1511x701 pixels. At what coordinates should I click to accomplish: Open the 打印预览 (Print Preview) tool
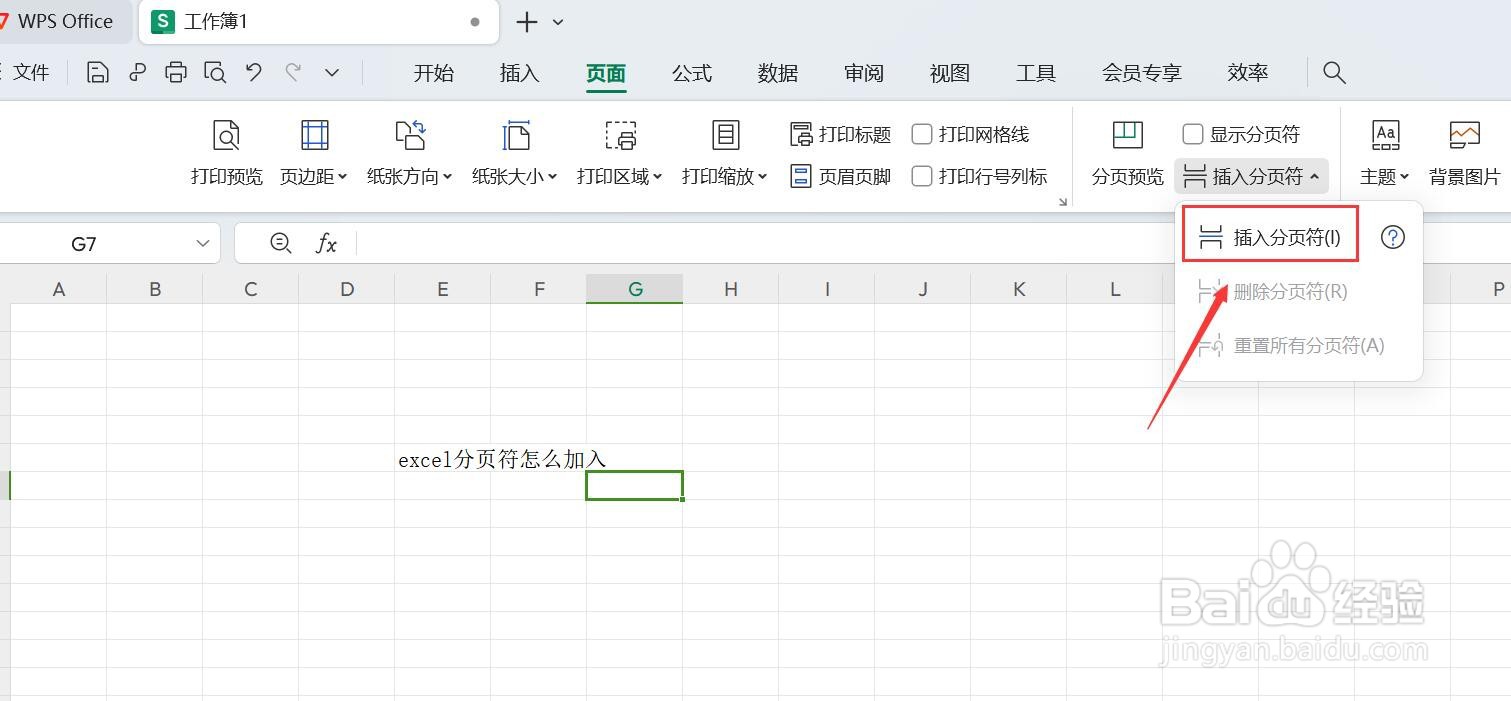(226, 152)
